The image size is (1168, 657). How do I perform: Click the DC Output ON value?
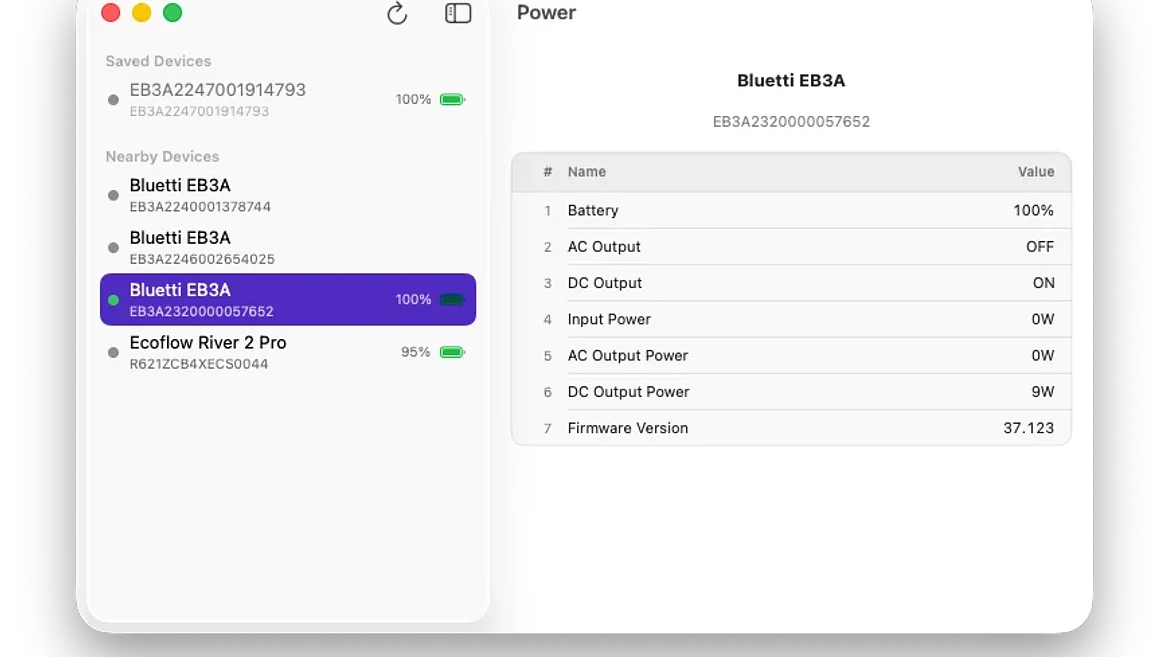(1044, 283)
